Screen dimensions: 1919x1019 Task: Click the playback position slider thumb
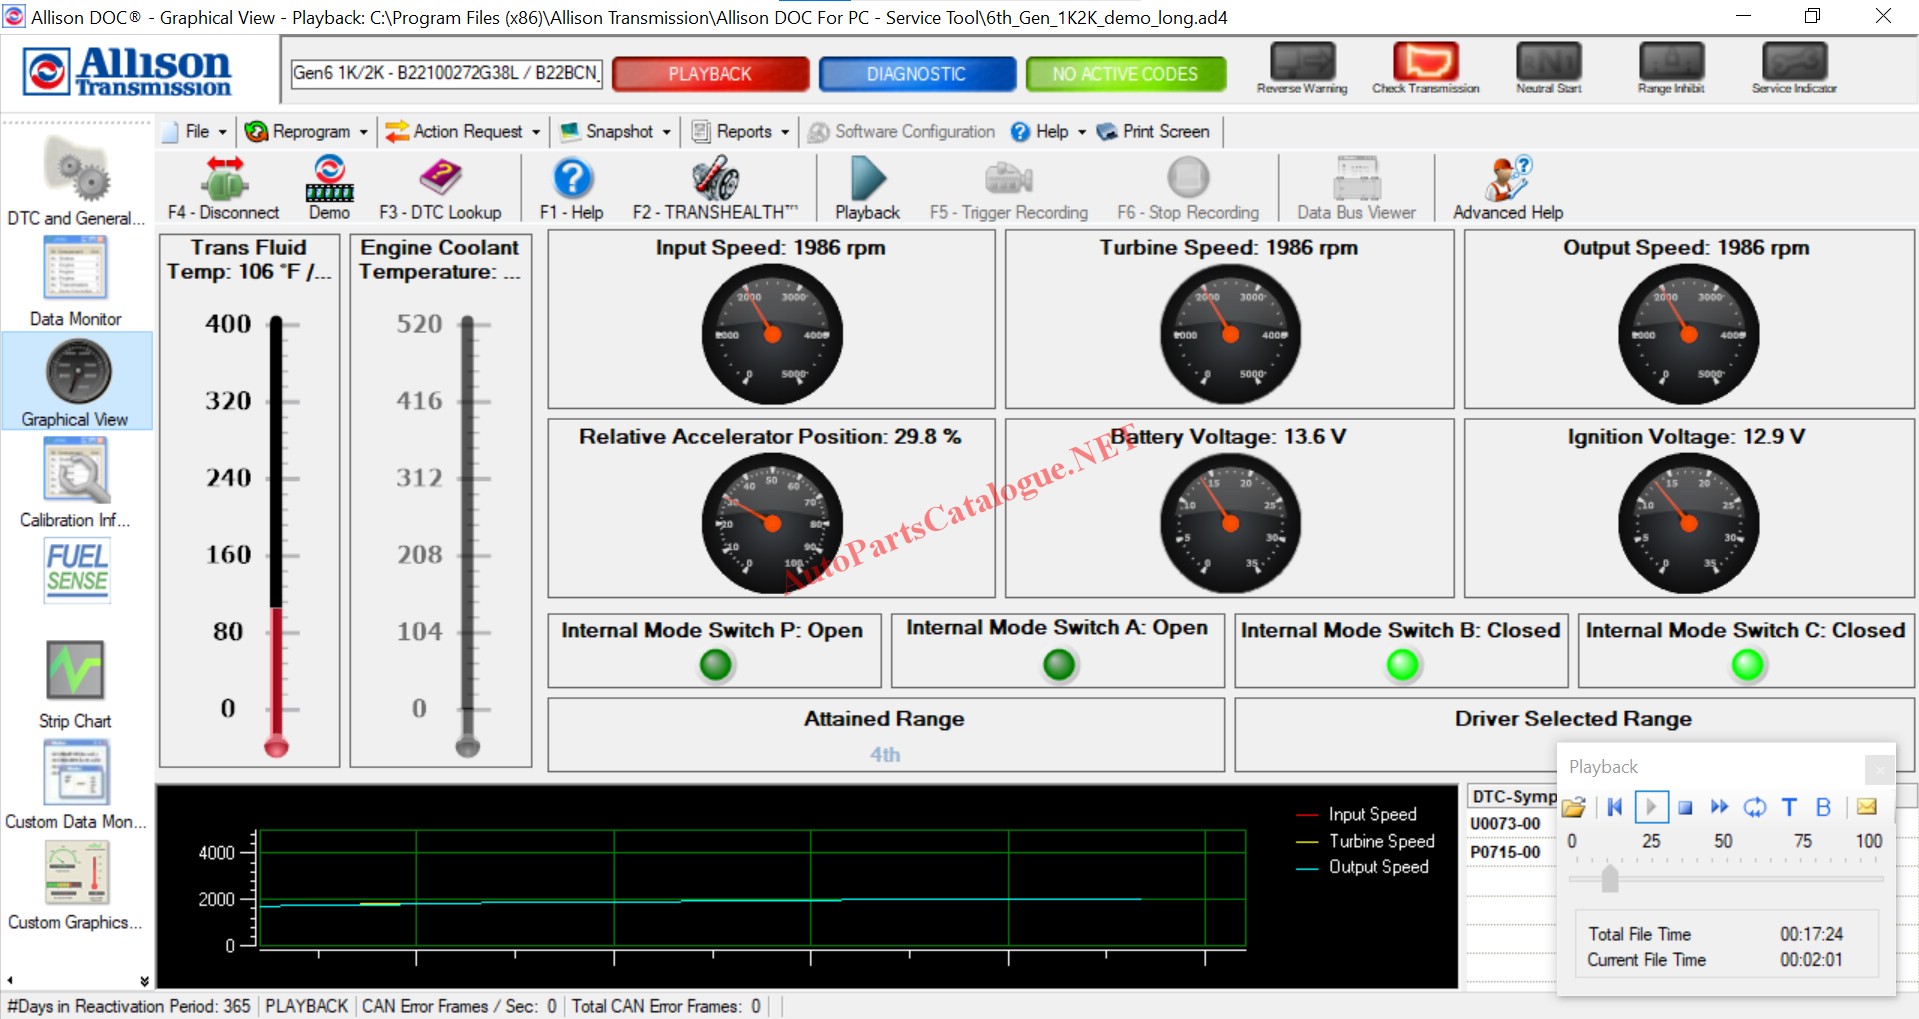[1610, 878]
